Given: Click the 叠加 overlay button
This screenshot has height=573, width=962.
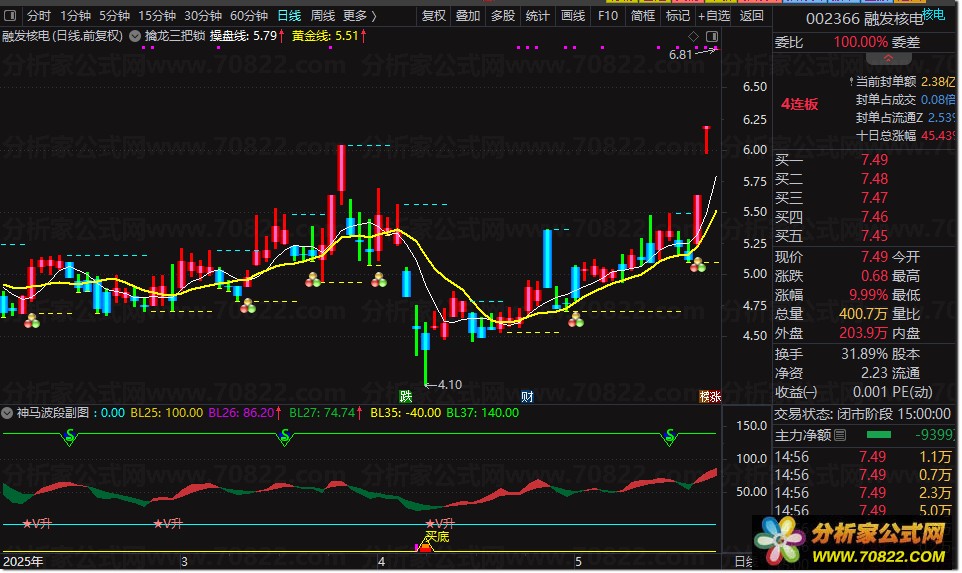Looking at the screenshot, I should click(x=468, y=16).
